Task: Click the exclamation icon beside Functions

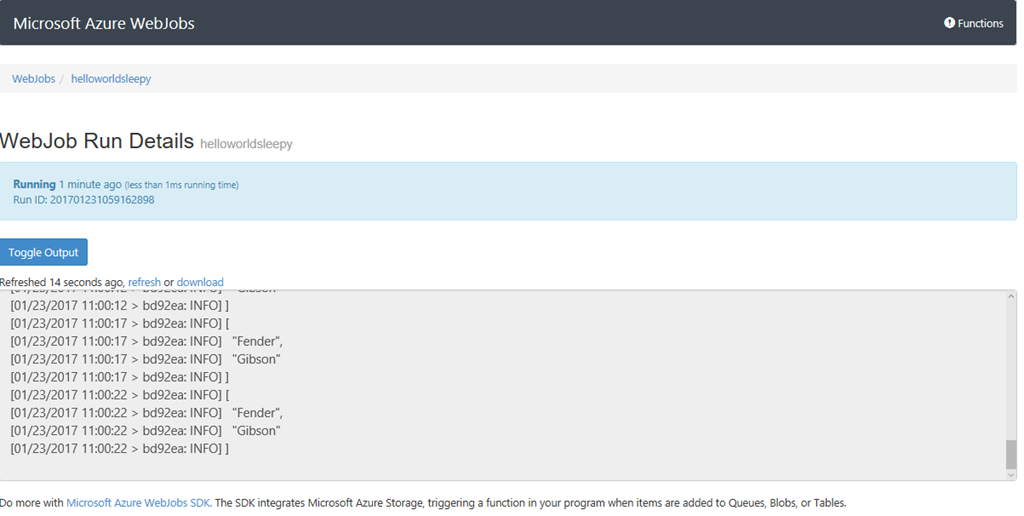Action: click(x=949, y=23)
